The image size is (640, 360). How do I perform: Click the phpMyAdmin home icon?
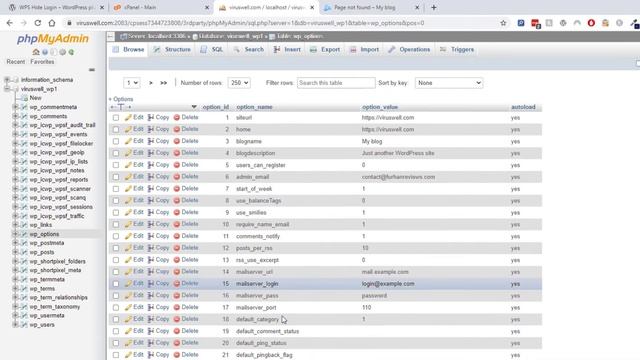[36, 52]
